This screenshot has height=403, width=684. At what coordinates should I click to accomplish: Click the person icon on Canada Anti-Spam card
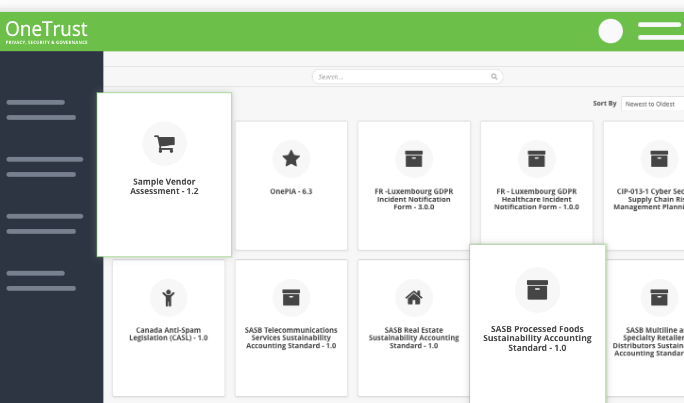tap(168, 298)
